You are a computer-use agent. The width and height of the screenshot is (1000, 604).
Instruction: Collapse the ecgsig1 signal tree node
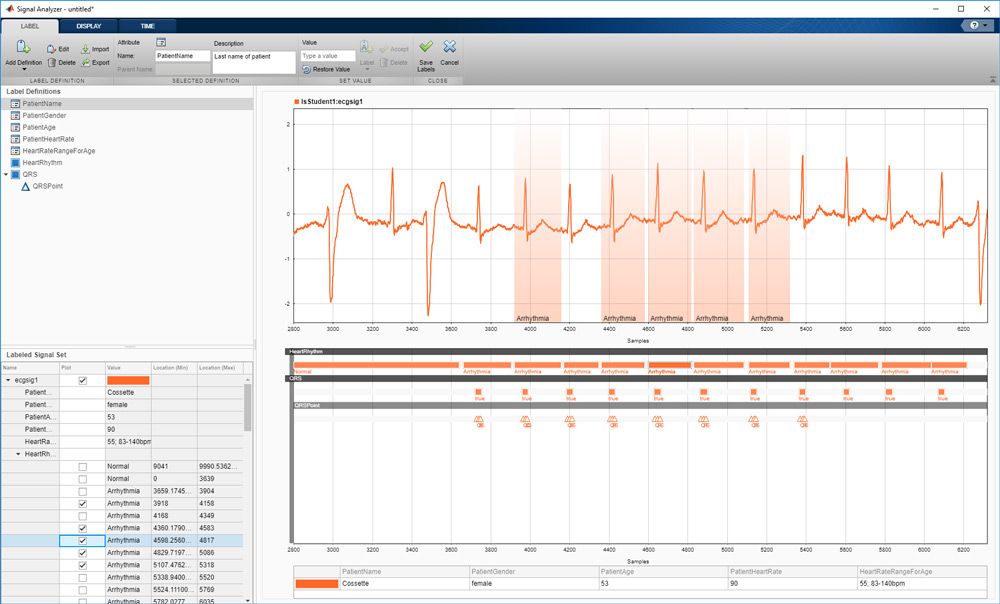click(x=8, y=380)
